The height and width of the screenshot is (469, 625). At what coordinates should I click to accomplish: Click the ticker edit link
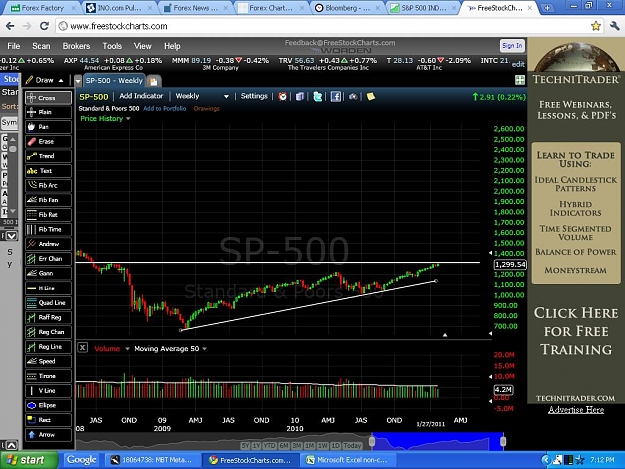[518, 64]
